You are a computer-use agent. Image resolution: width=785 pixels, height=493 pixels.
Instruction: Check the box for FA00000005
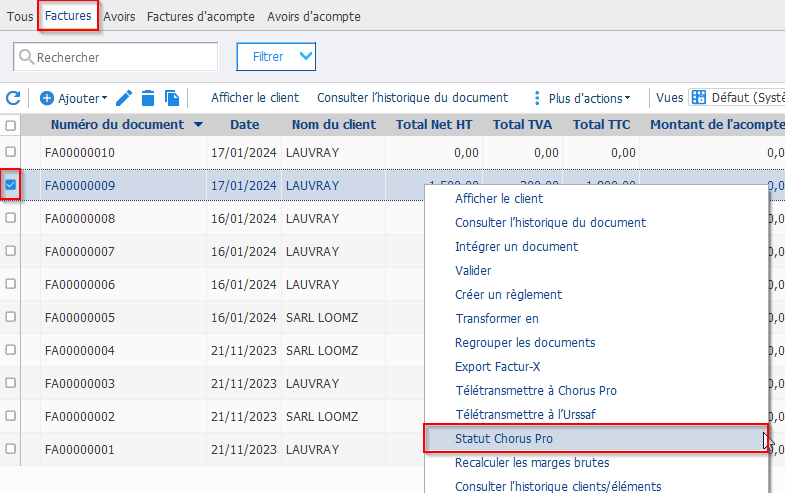[x=10, y=317]
